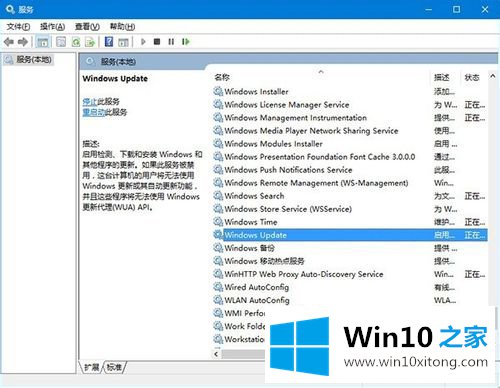Click the 停止 link to stop service
Image resolution: width=500 pixels, height=388 pixels.
89,101
